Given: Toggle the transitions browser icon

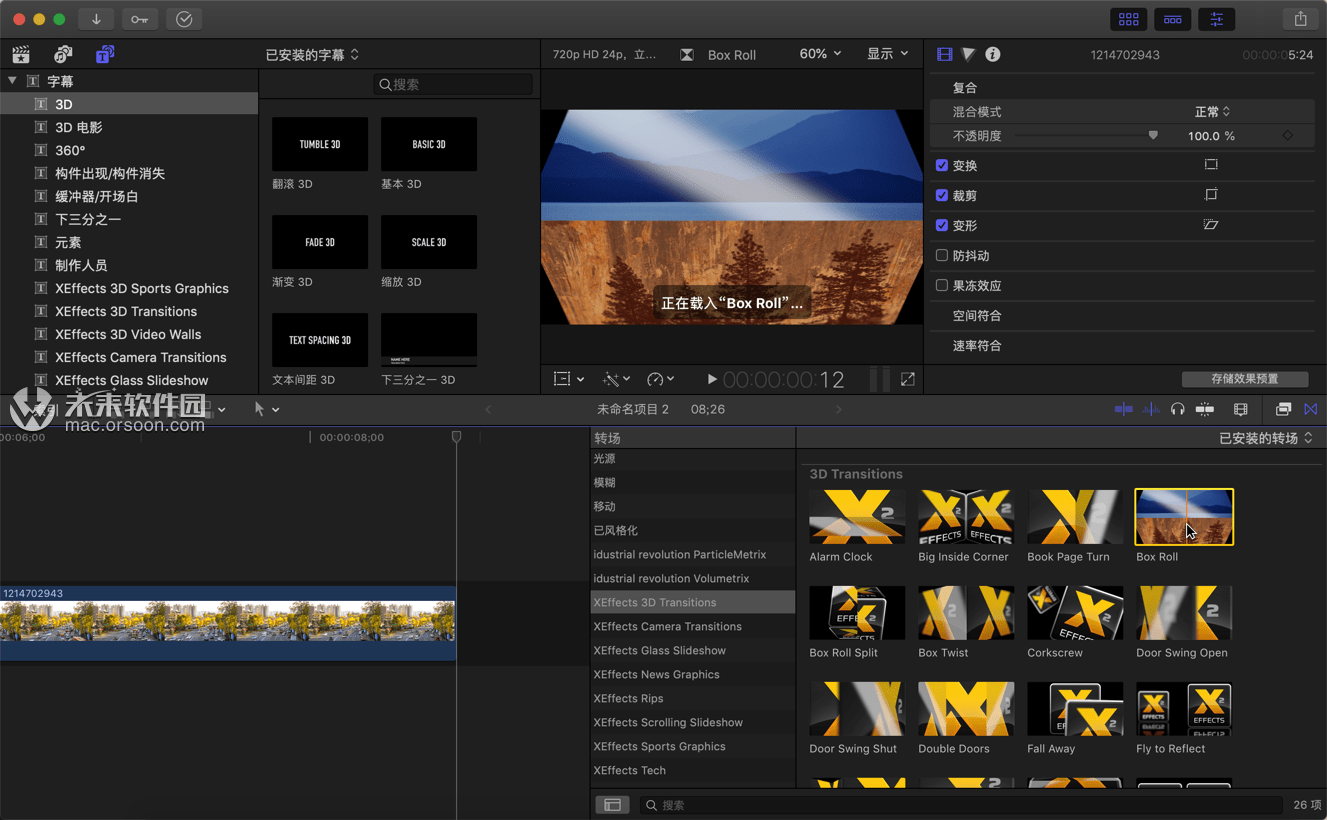Looking at the screenshot, I should pyautogui.click(x=1310, y=409).
